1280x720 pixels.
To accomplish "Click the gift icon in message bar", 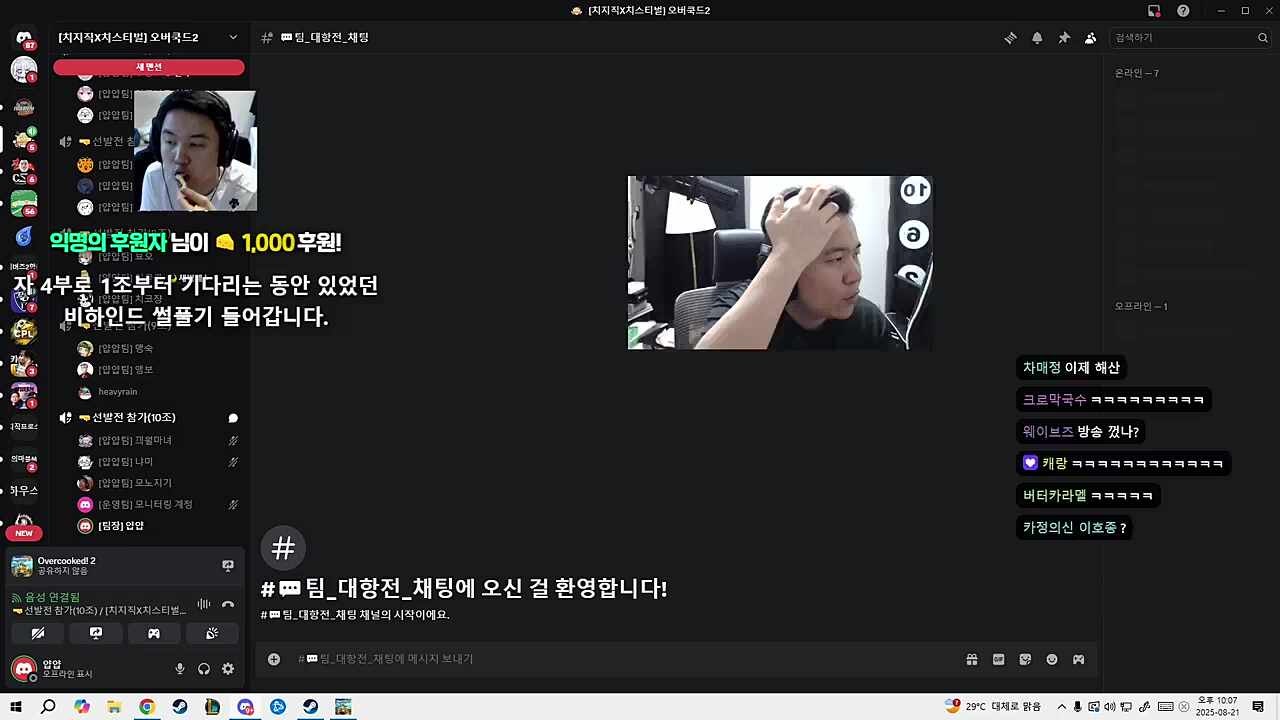I will point(971,660).
